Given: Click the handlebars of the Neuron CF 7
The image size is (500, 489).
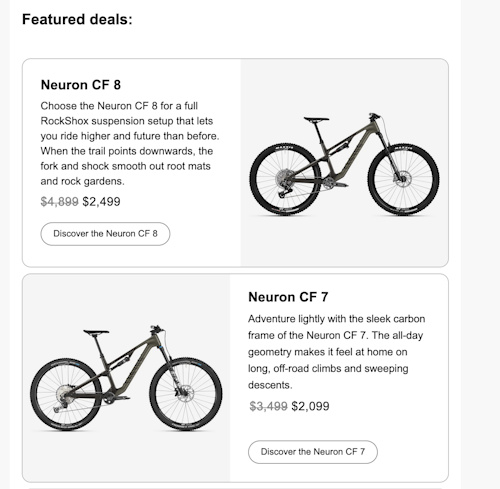Looking at the screenshot, I should [157, 329].
